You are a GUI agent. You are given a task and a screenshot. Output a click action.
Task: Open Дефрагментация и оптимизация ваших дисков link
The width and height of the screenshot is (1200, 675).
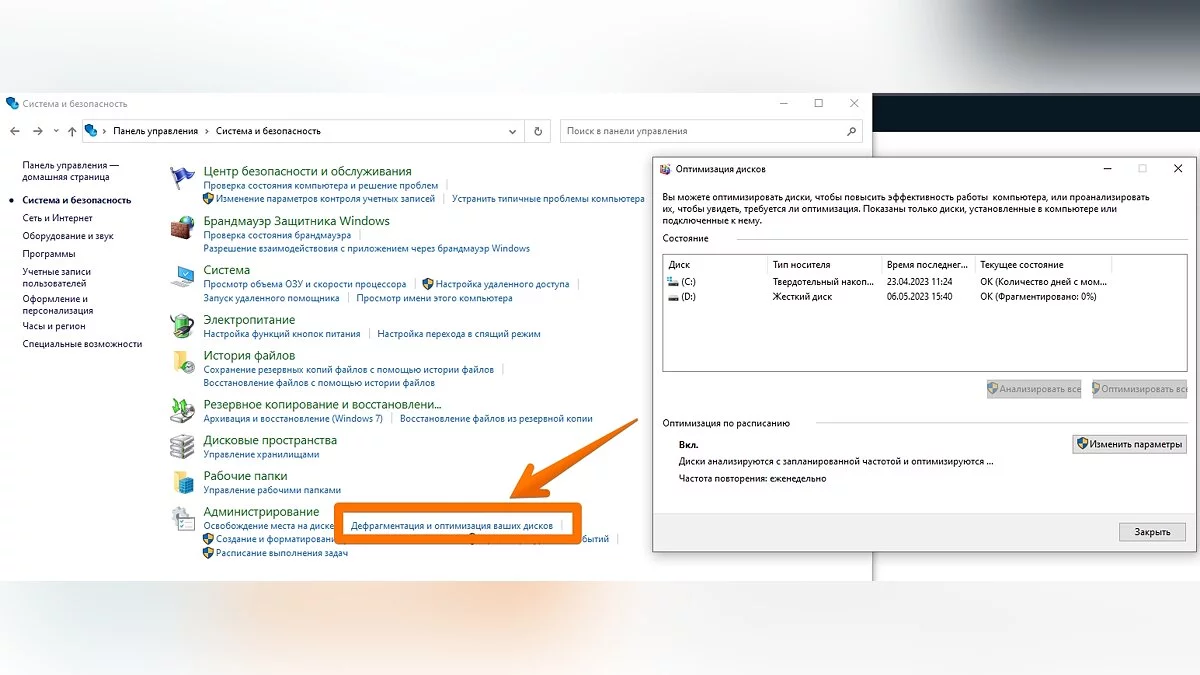coord(452,525)
